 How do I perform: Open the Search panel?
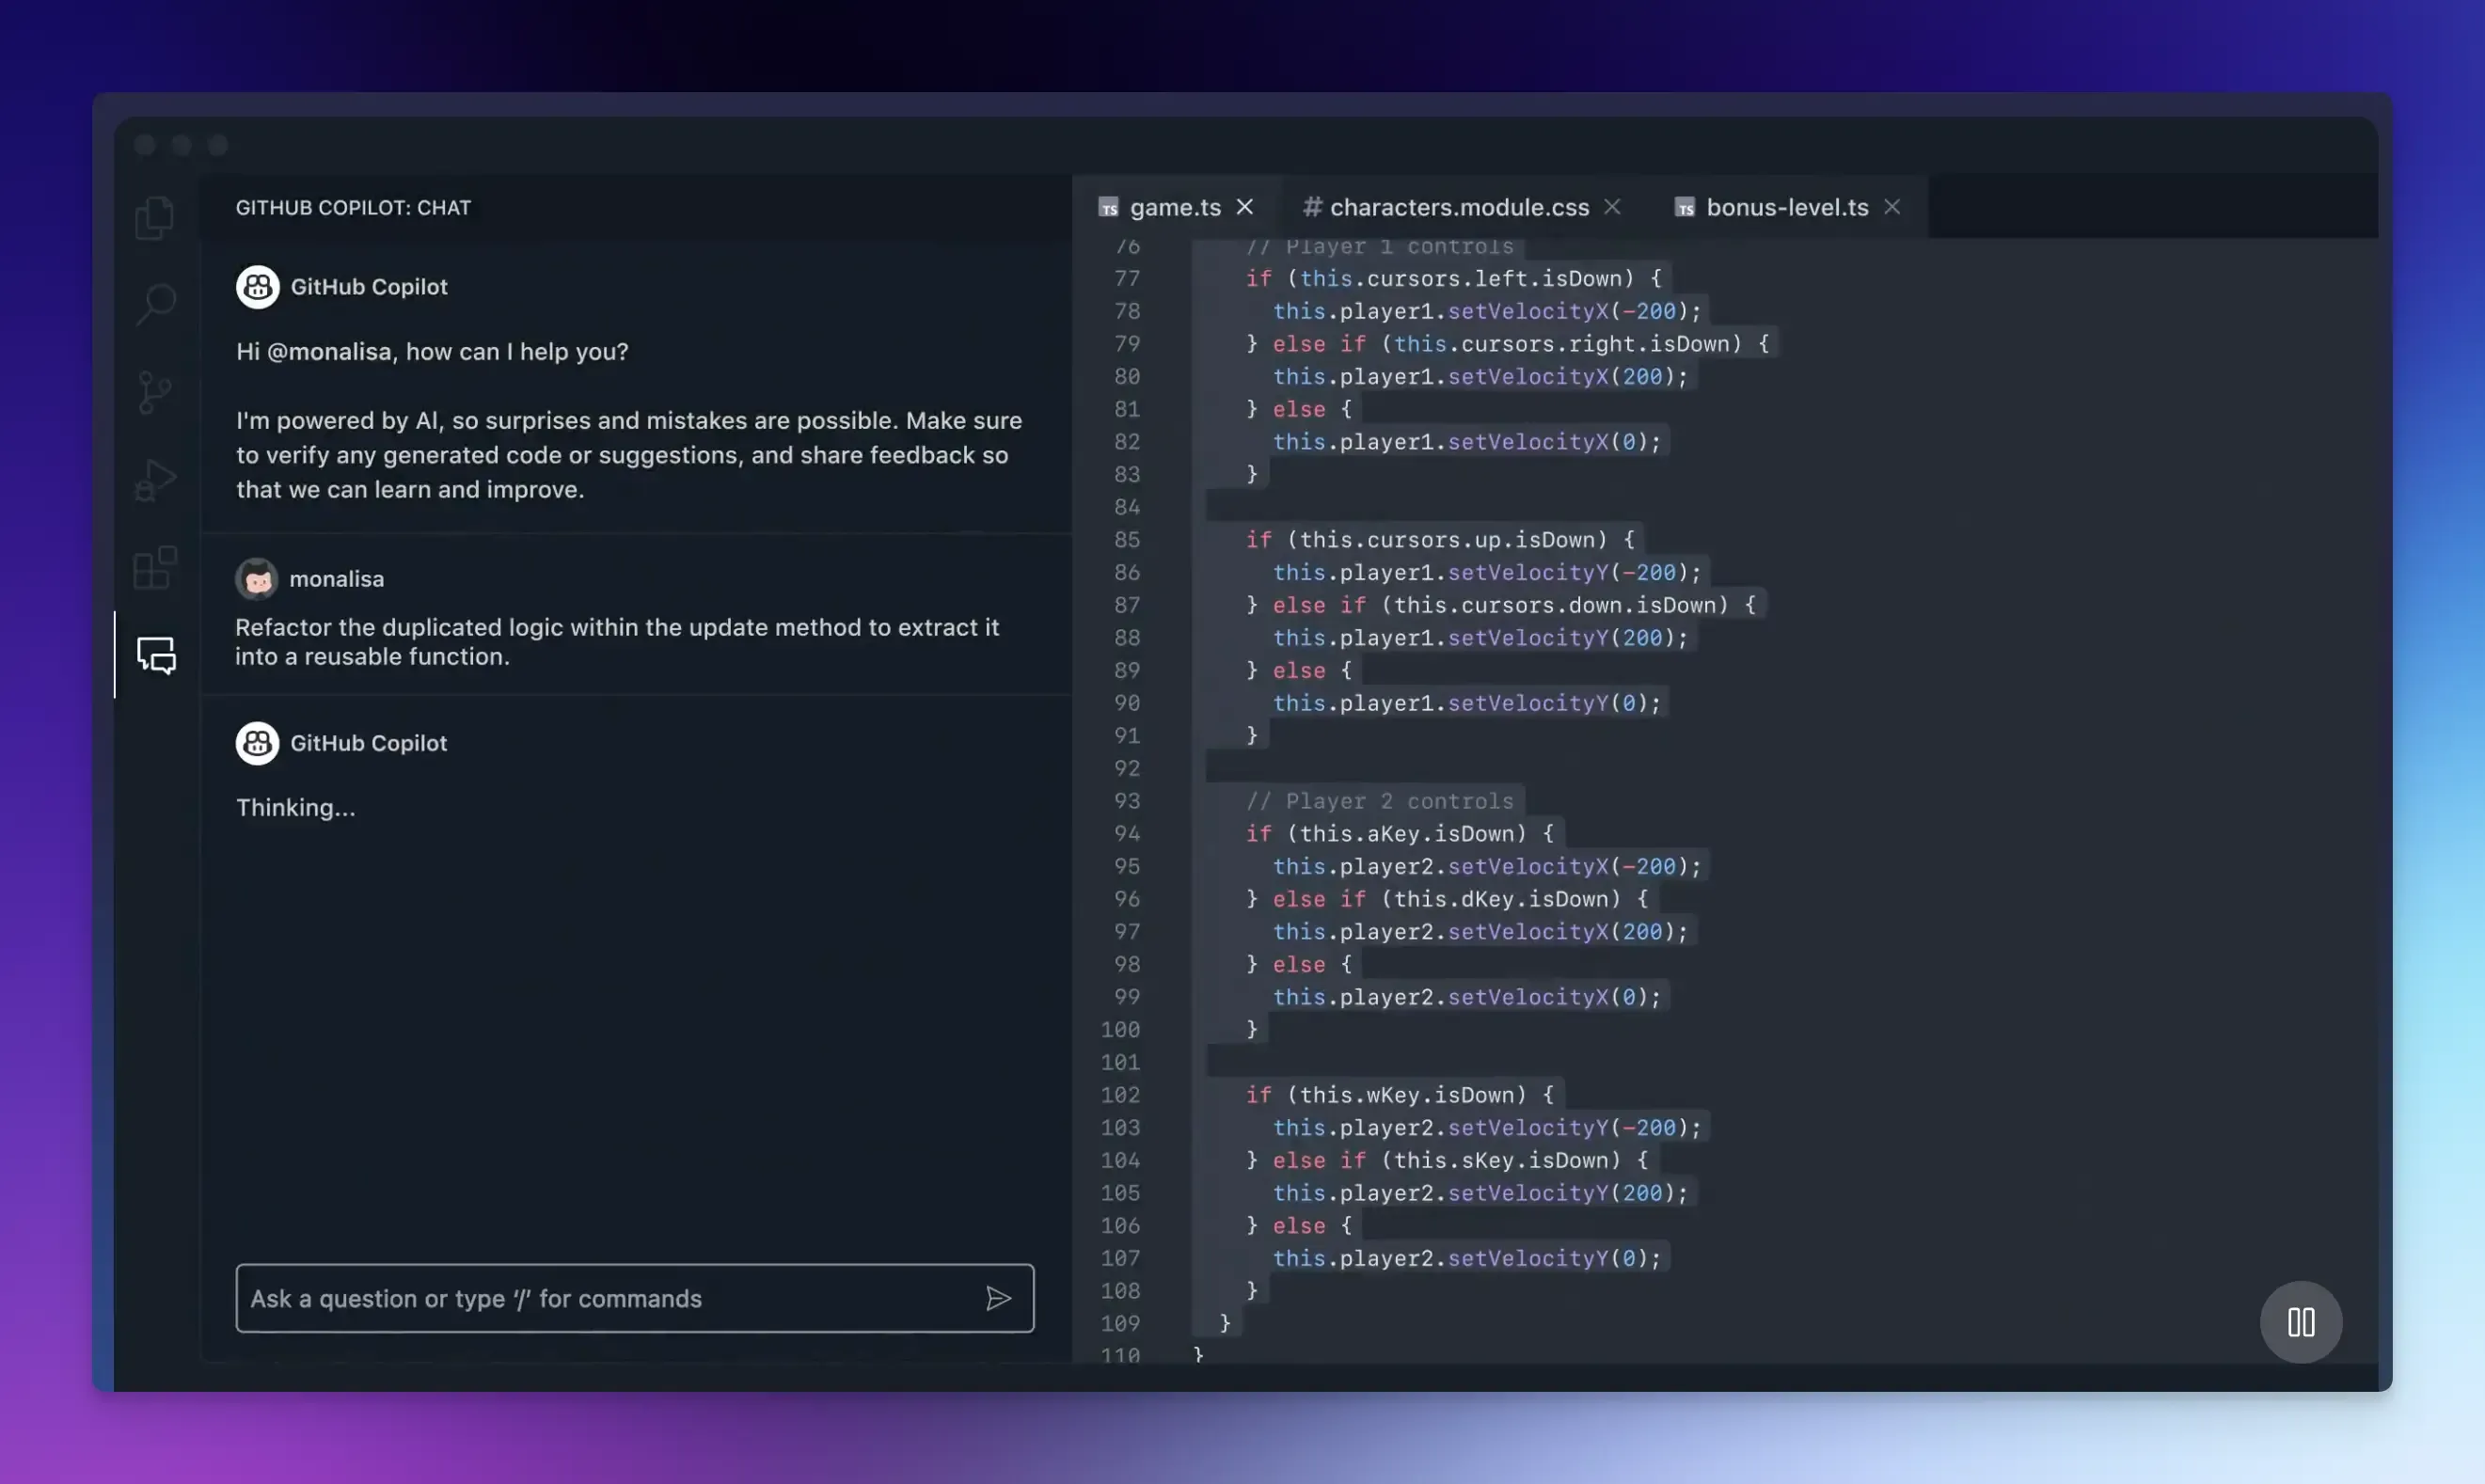[x=156, y=303]
